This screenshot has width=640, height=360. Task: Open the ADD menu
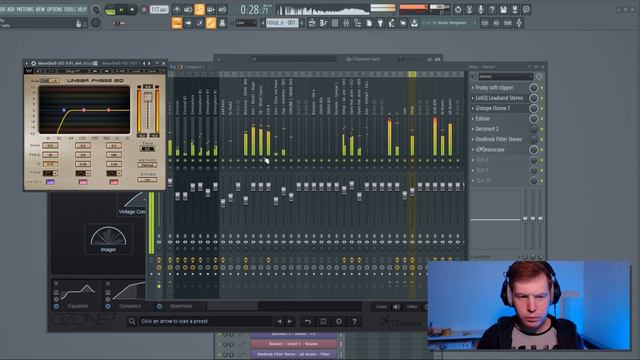click(x=11, y=9)
